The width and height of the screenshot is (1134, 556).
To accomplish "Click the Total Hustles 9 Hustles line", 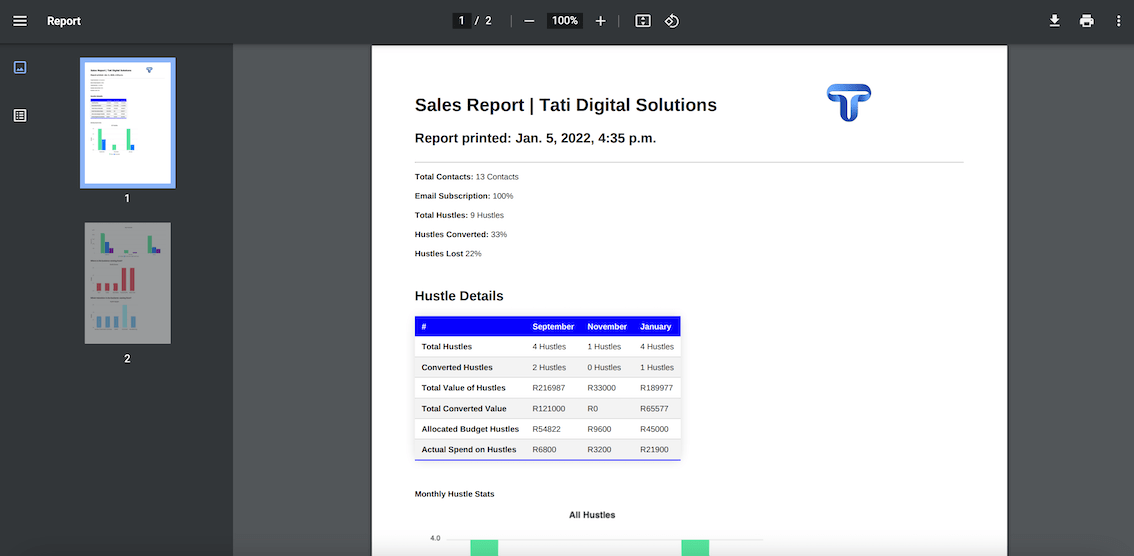I will (459, 215).
